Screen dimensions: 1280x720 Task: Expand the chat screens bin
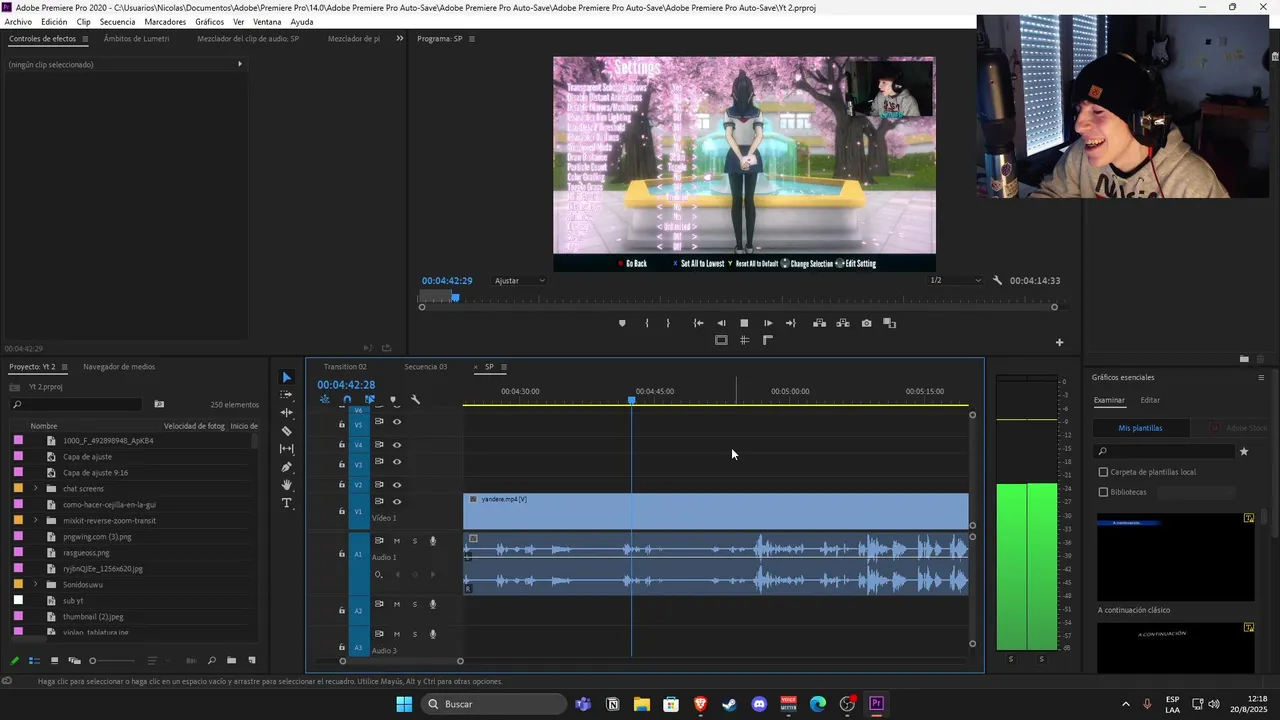(x=36, y=488)
